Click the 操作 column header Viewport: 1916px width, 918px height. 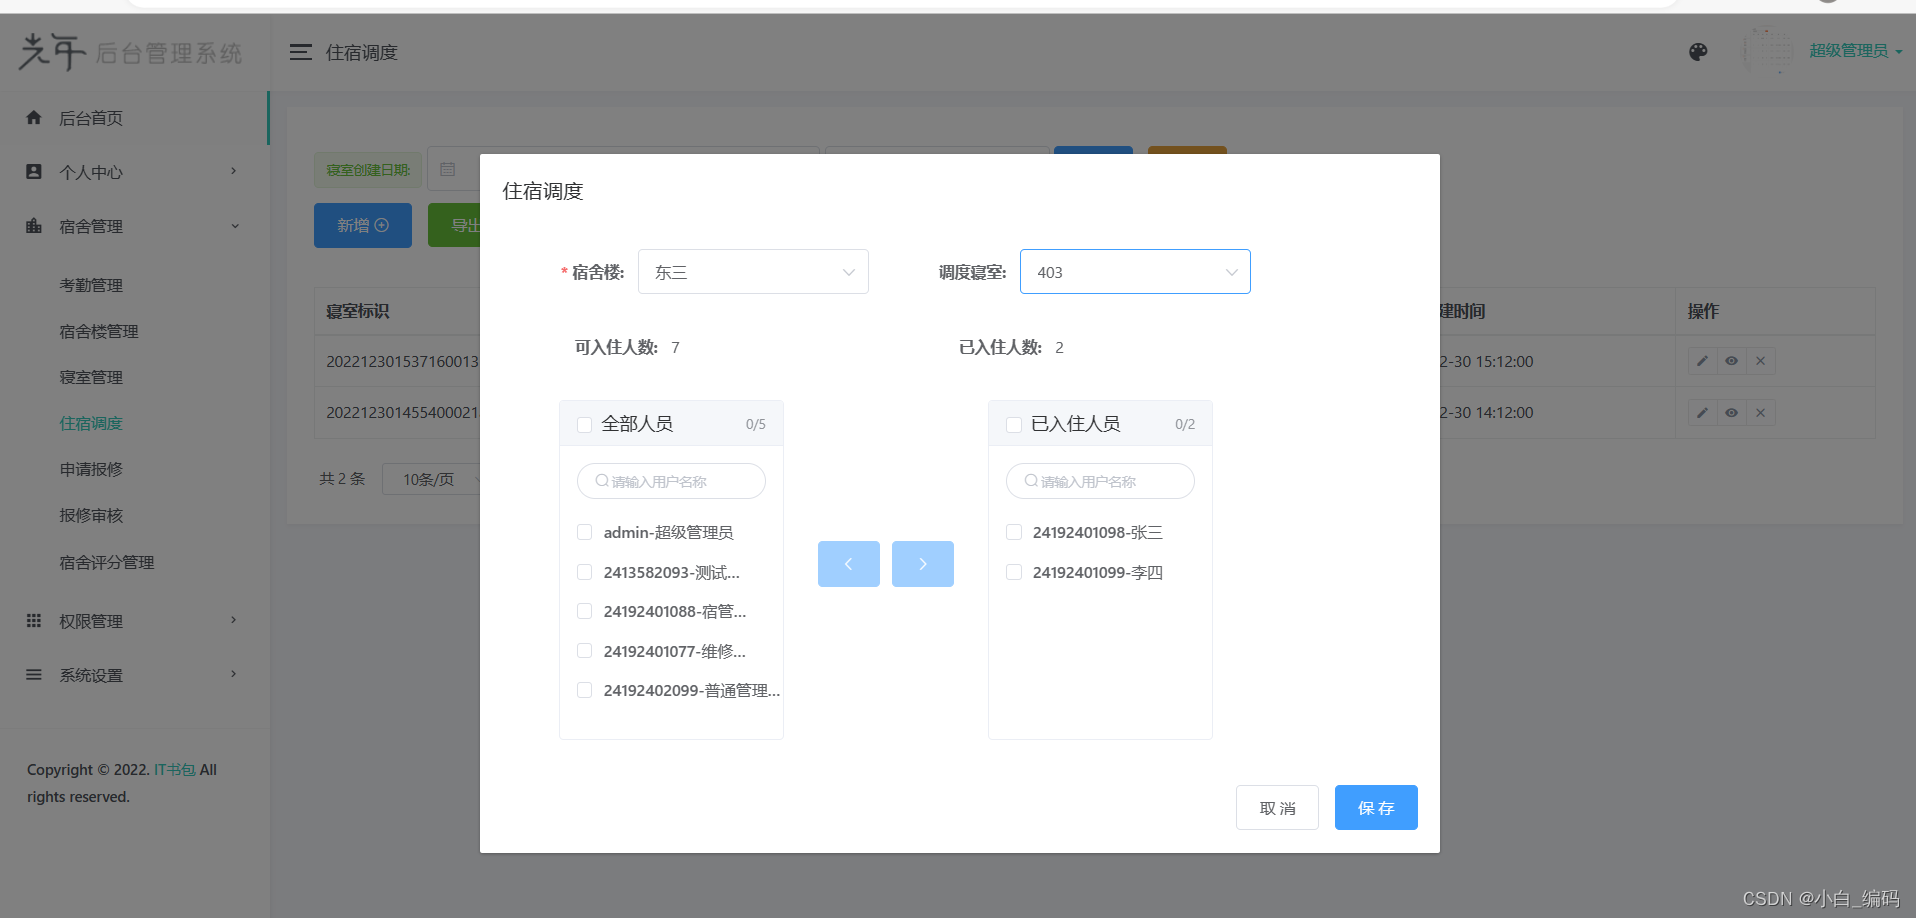(1703, 311)
